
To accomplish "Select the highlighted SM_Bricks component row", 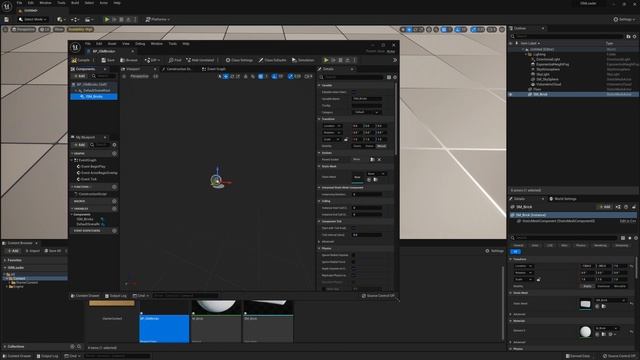I will tap(94, 97).
